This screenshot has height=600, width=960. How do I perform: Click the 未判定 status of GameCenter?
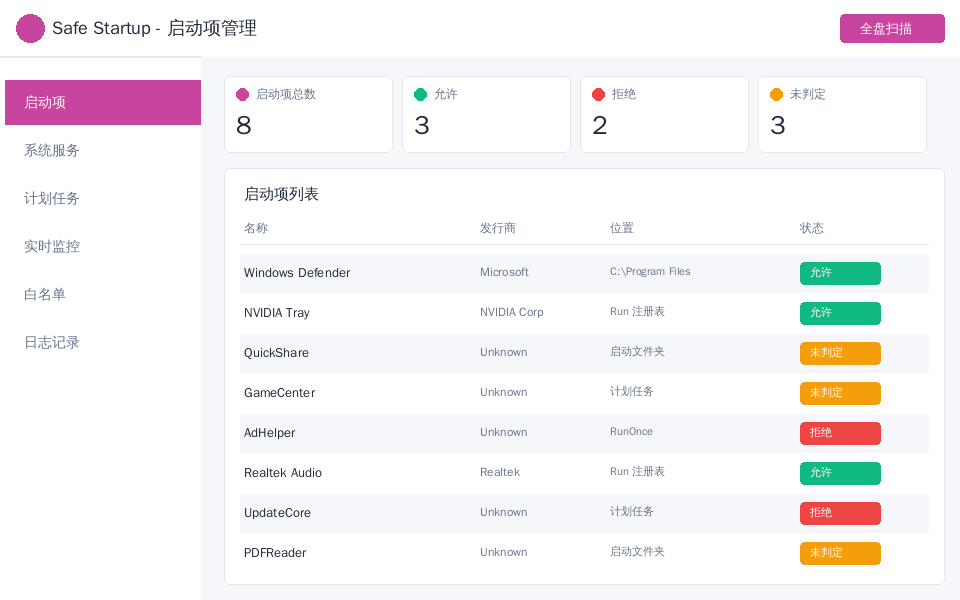click(840, 393)
